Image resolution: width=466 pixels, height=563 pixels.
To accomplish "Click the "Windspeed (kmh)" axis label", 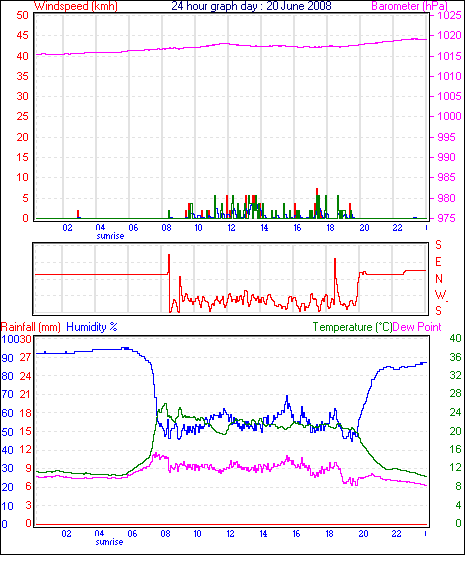I will tap(75, 6).
